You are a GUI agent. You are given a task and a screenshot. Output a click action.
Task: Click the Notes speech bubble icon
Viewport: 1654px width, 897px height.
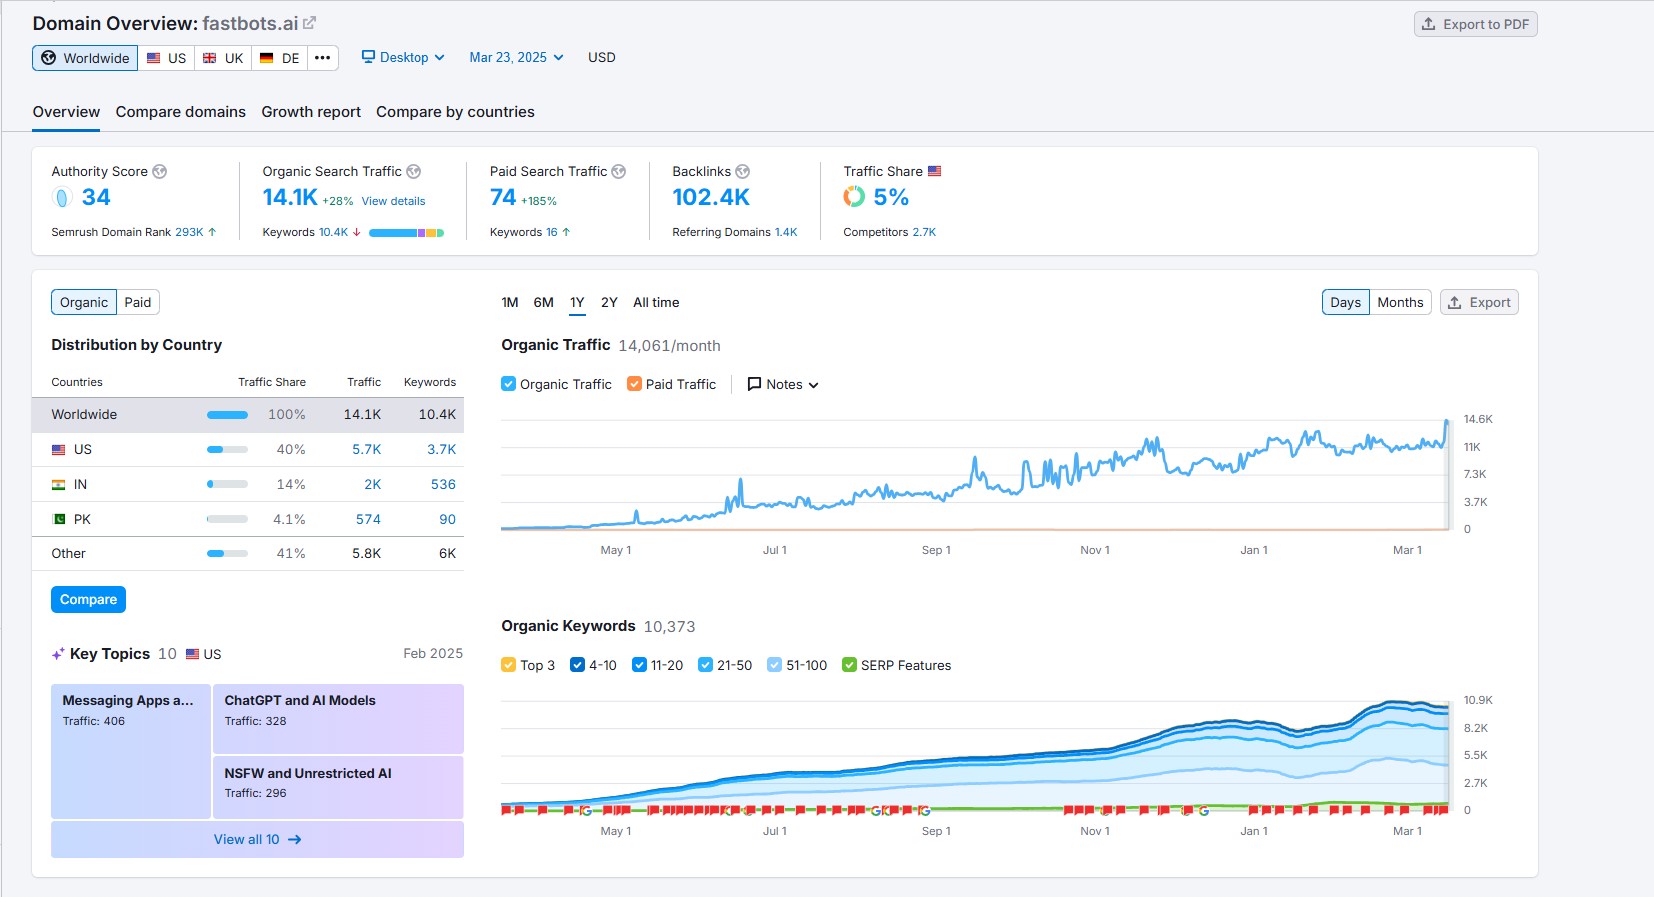coord(755,384)
